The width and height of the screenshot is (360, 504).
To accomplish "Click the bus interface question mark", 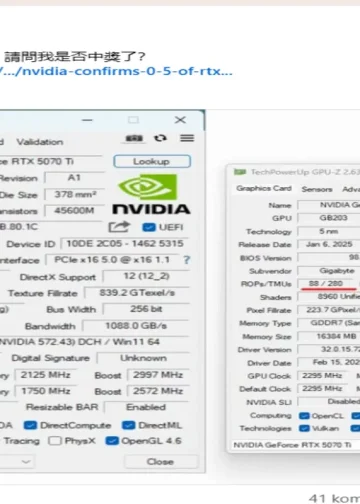I will pyautogui.click(x=187, y=260).
